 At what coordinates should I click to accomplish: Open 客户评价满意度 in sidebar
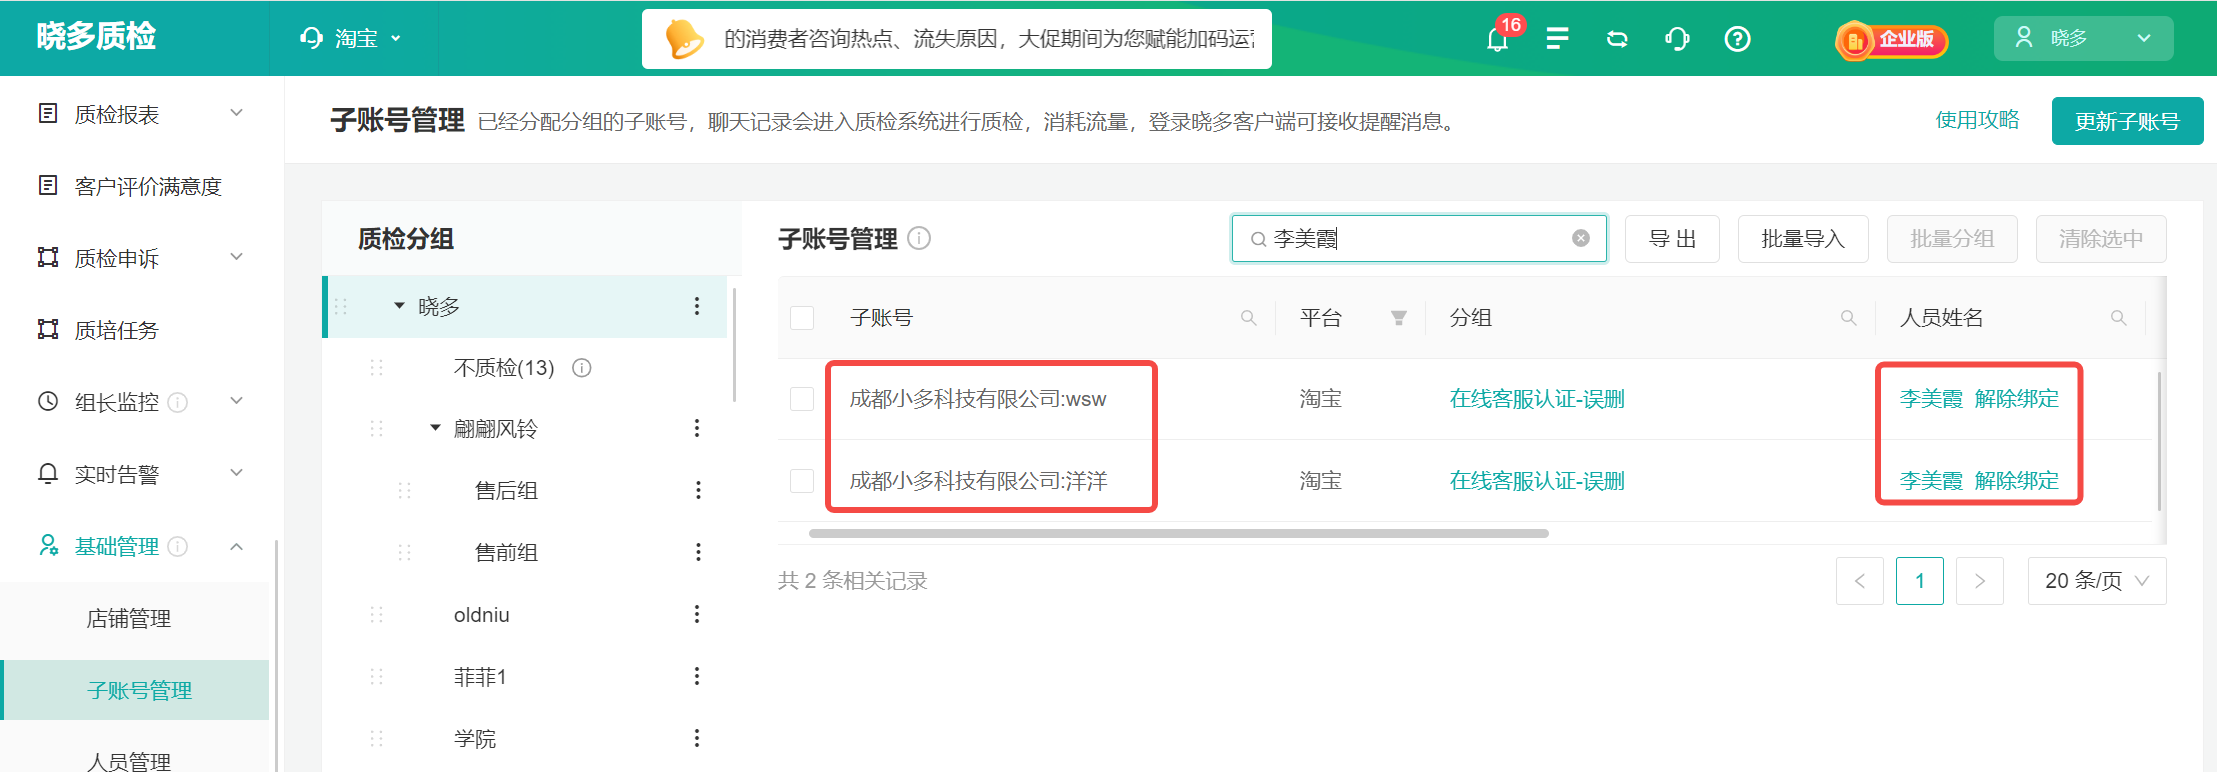tap(147, 186)
